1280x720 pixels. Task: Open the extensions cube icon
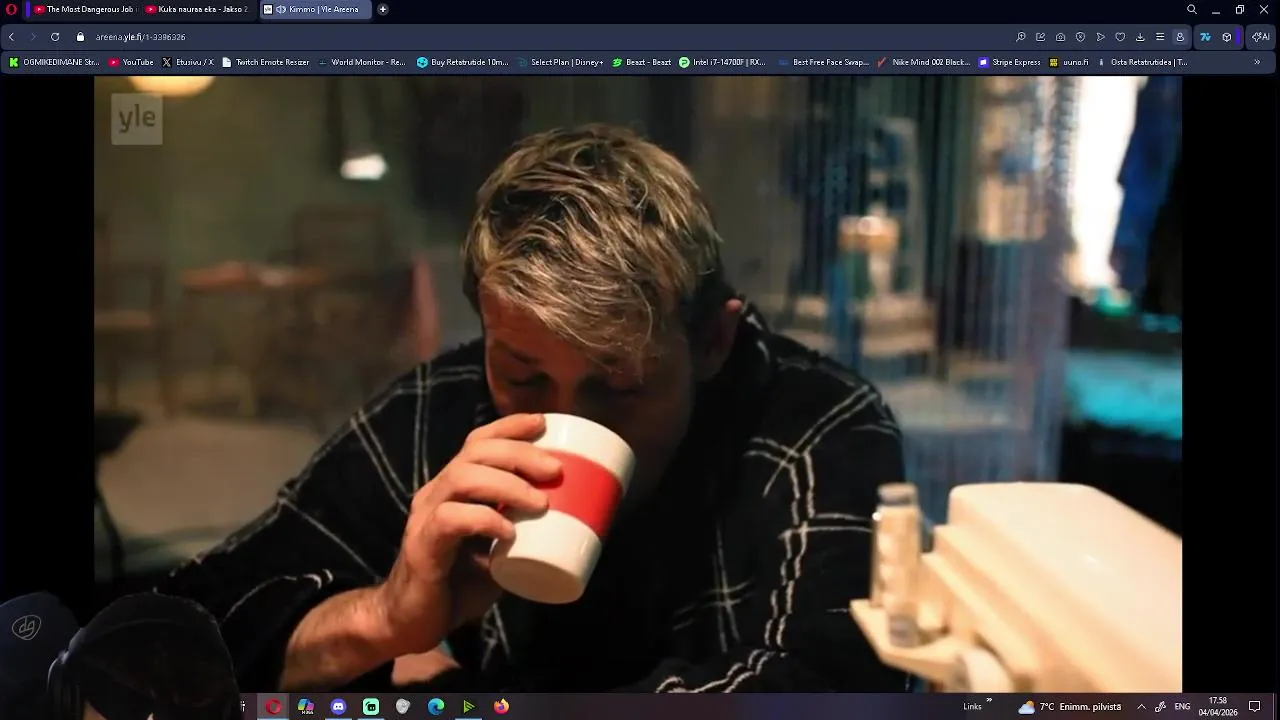(x=1227, y=37)
